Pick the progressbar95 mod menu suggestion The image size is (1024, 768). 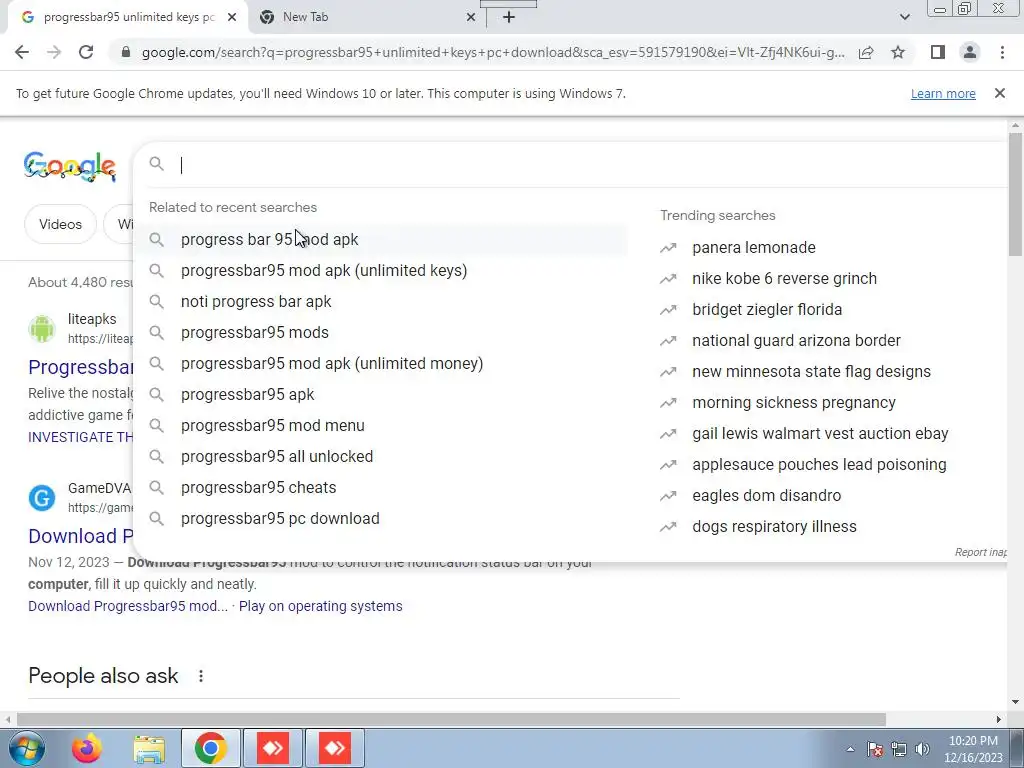click(380, 426)
